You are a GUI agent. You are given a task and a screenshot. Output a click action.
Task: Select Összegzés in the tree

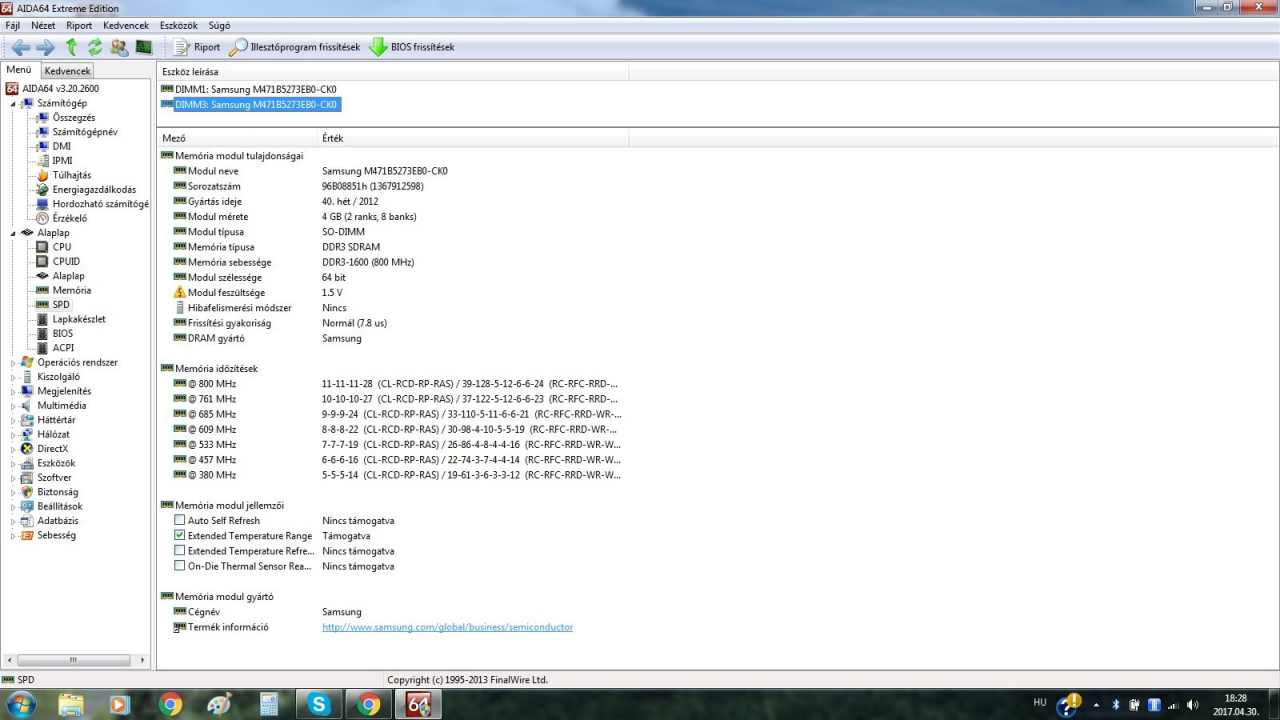coord(74,118)
